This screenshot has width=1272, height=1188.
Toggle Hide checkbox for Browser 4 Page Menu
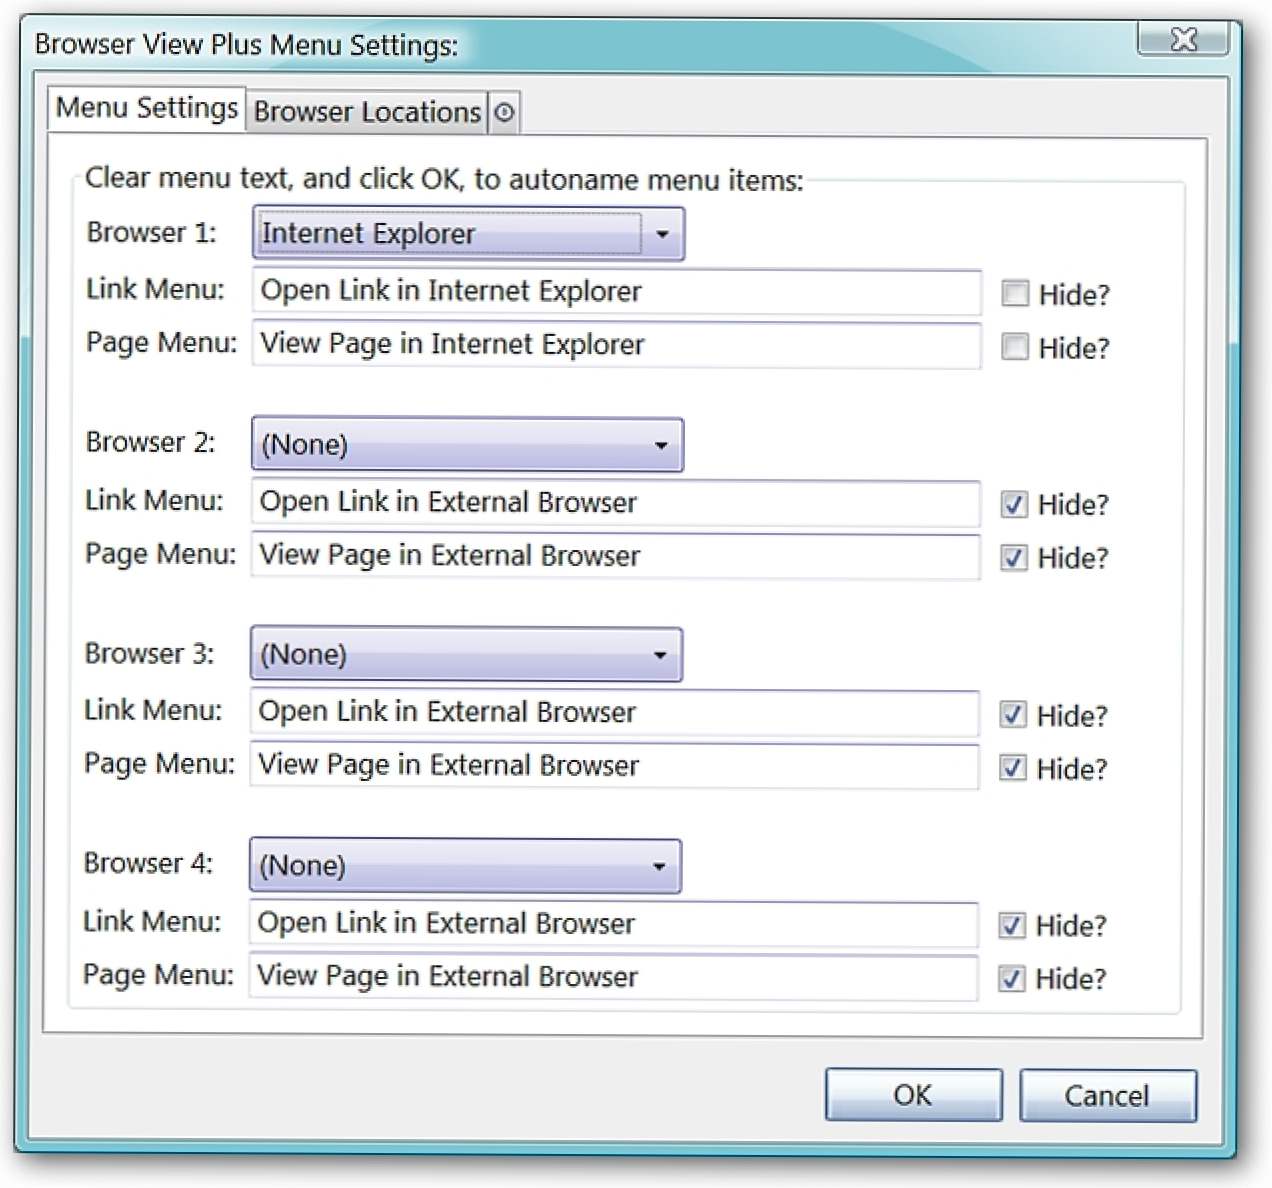pyautogui.click(x=1012, y=978)
